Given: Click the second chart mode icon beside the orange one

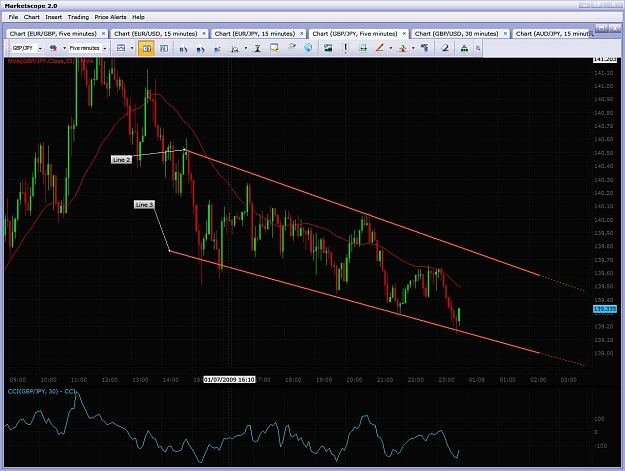Looking at the screenshot, I should 164,48.
